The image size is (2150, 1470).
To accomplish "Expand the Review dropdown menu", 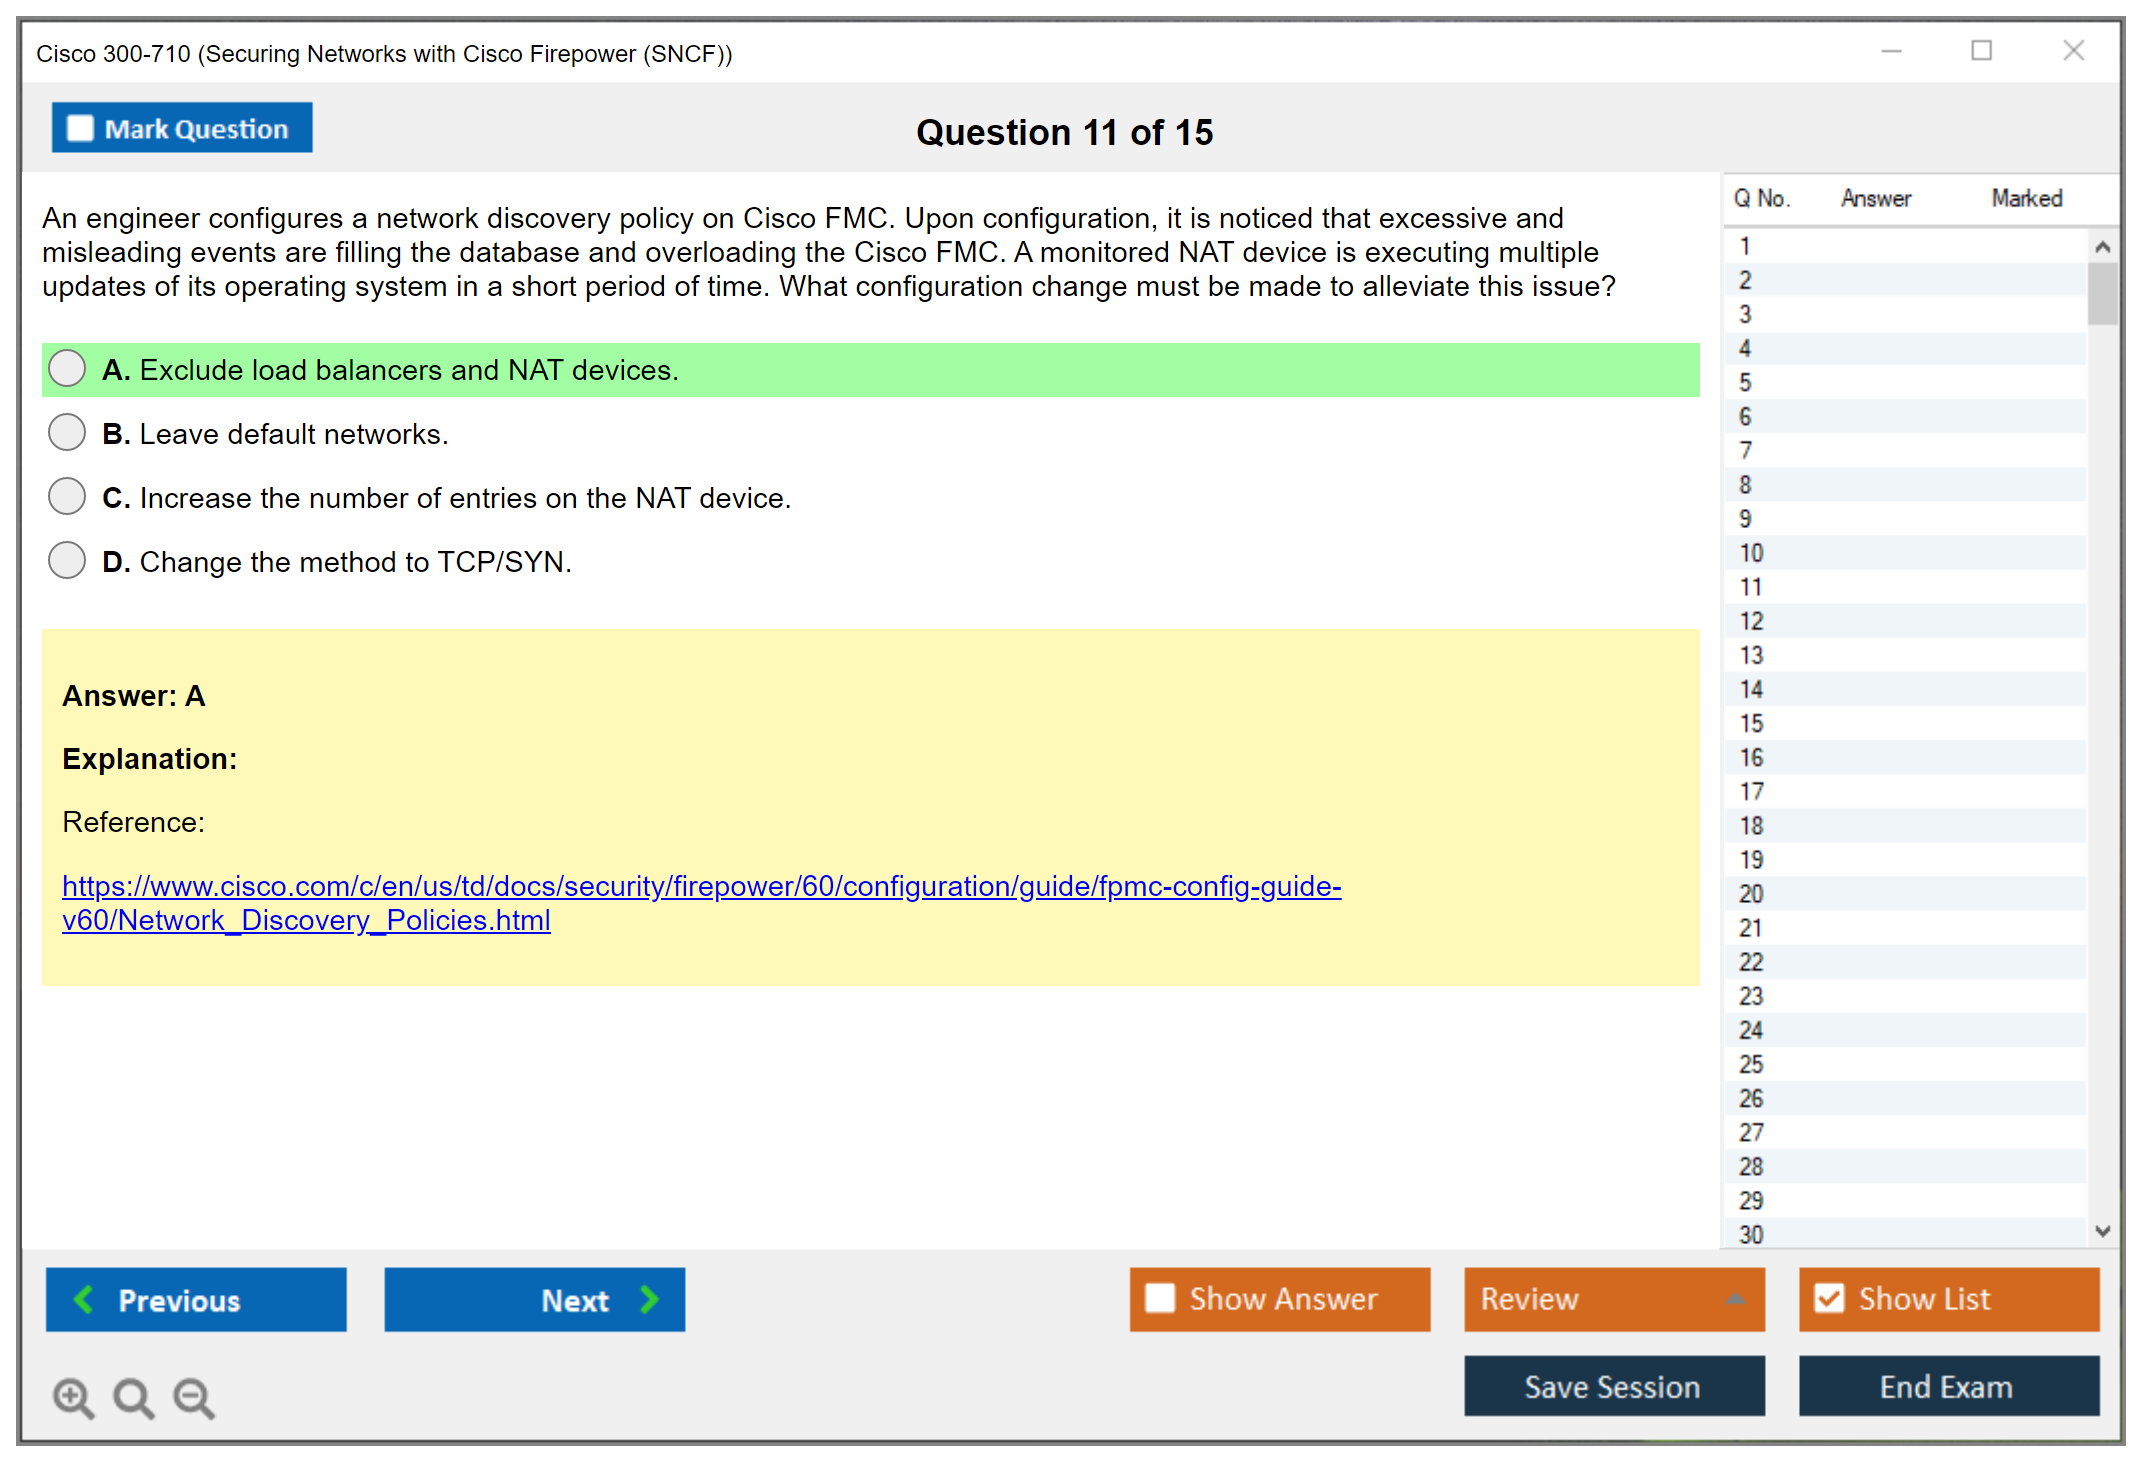I will [x=1735, y=1299].
